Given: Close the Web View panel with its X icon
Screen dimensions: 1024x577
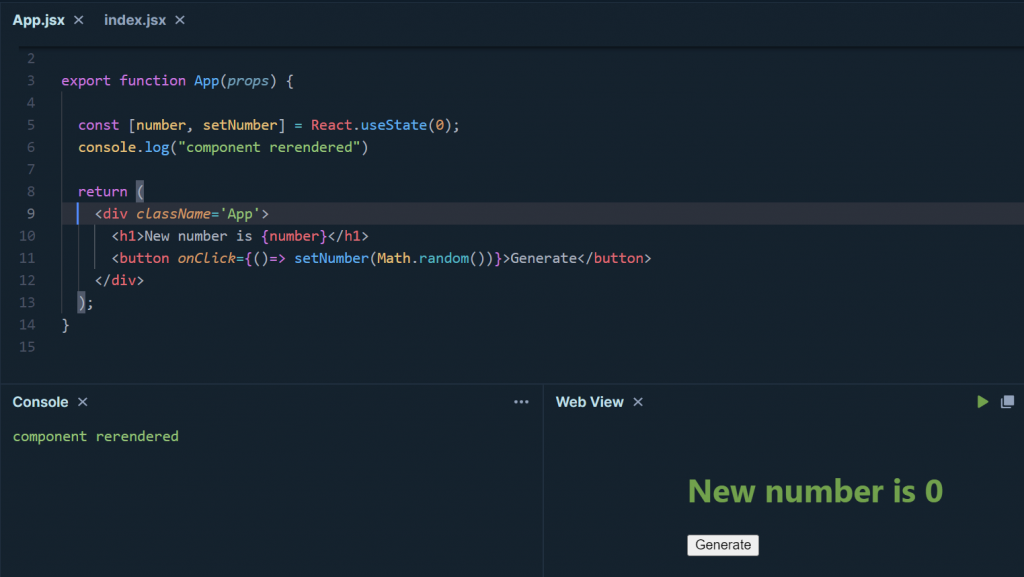Looking at the screenshot, I should [637, 402].
